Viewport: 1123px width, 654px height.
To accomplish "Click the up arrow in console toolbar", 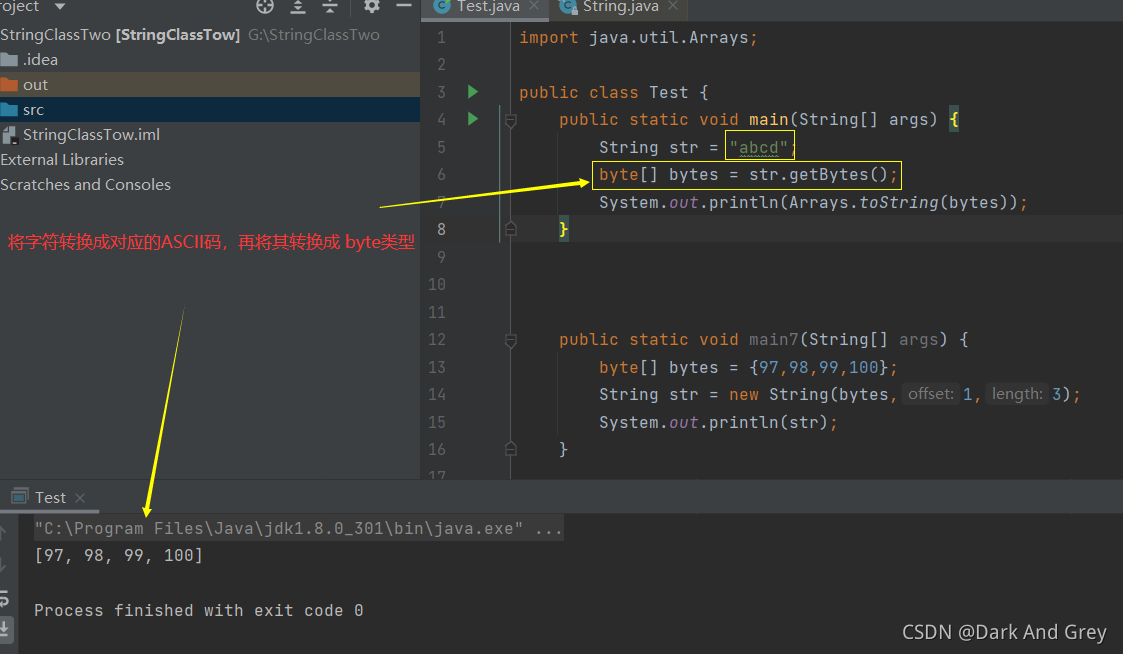I will 3,533.
